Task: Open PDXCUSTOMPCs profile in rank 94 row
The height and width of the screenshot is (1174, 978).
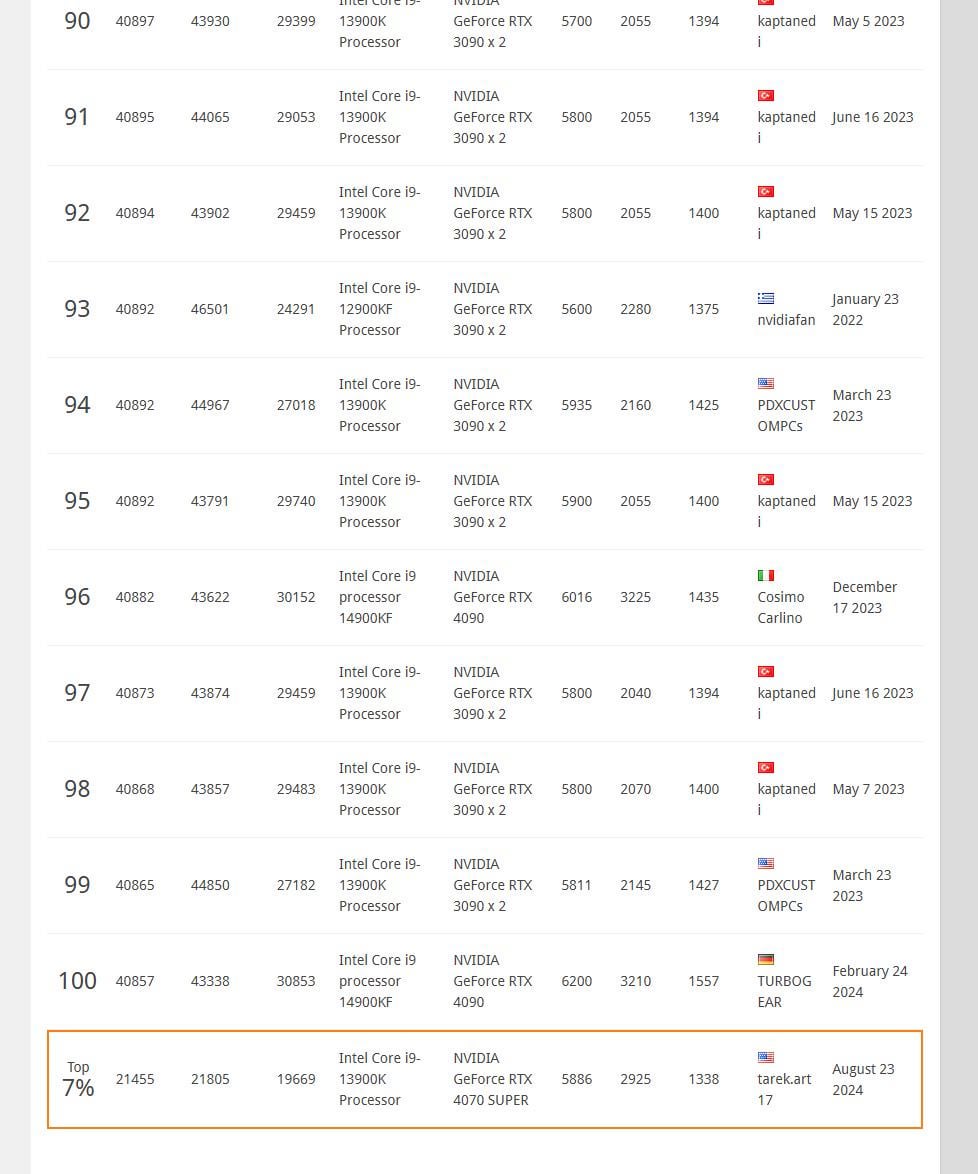Action: [x=786, y=416]
